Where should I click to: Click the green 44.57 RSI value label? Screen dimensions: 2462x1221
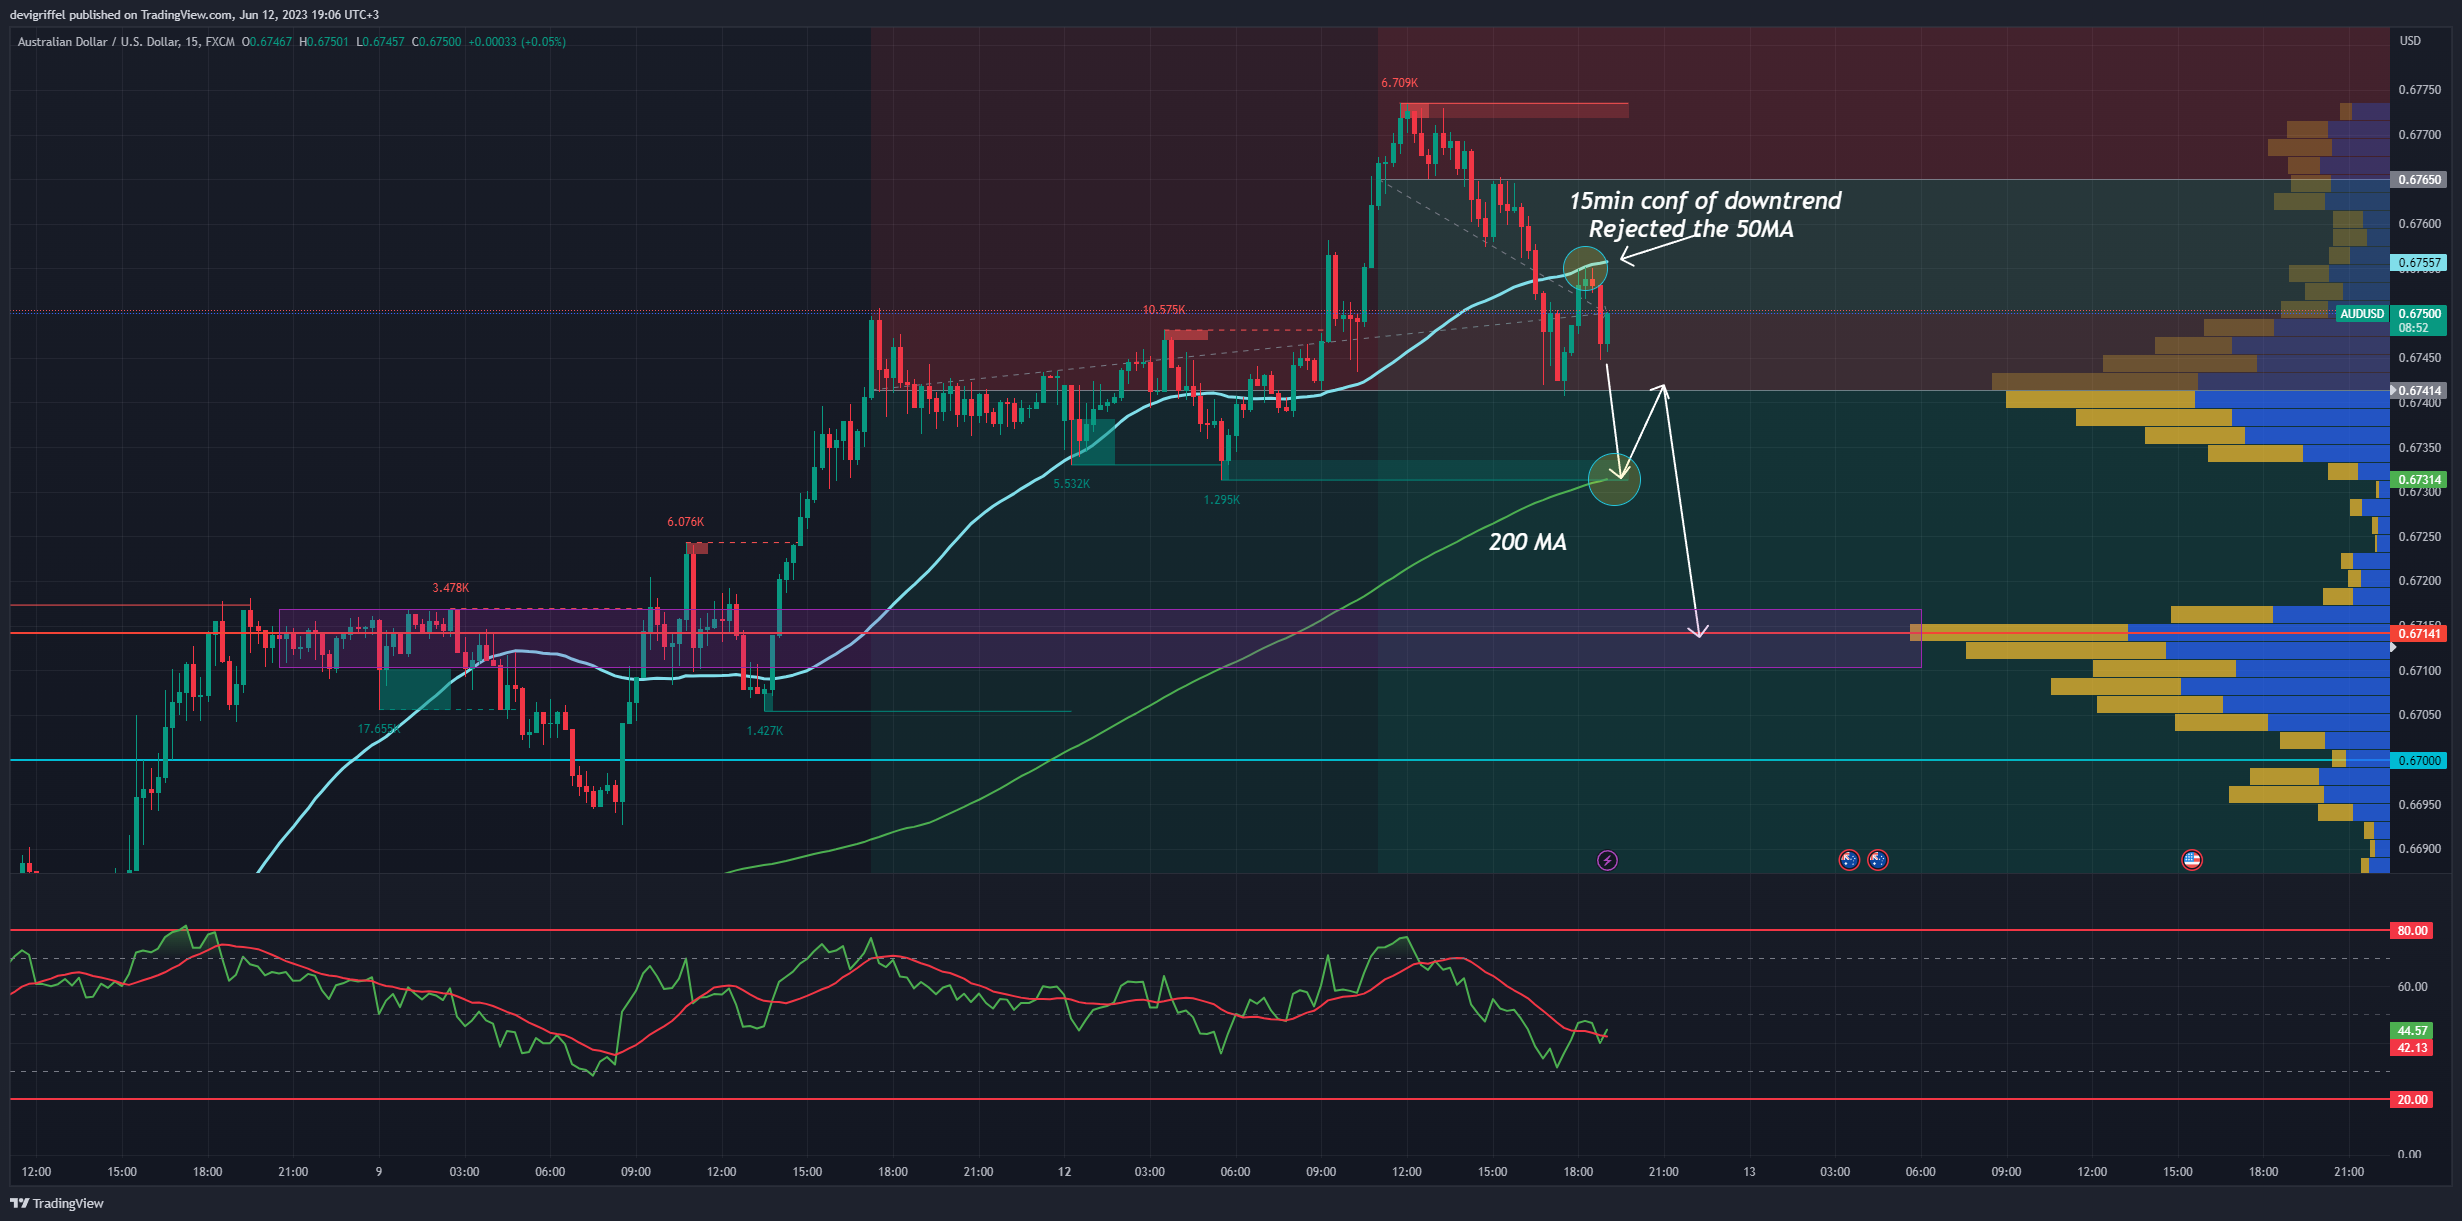2412,1031
